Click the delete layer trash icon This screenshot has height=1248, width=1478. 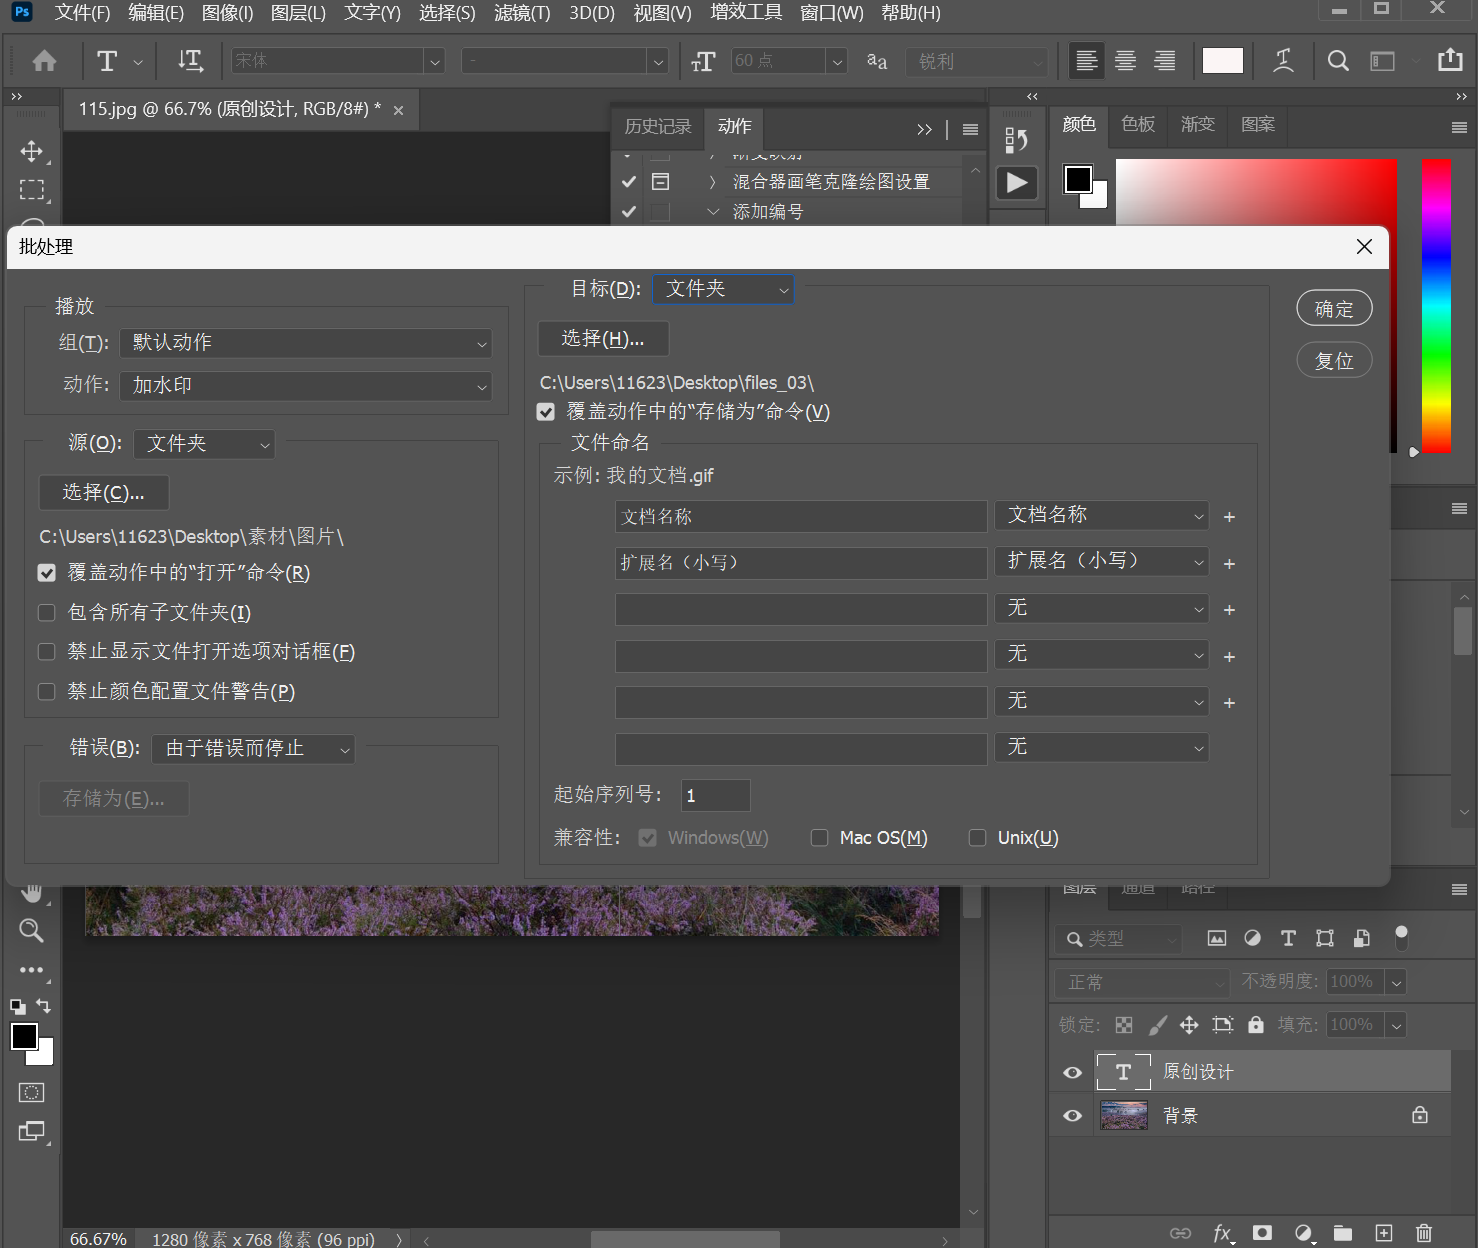[1424, 1233]
